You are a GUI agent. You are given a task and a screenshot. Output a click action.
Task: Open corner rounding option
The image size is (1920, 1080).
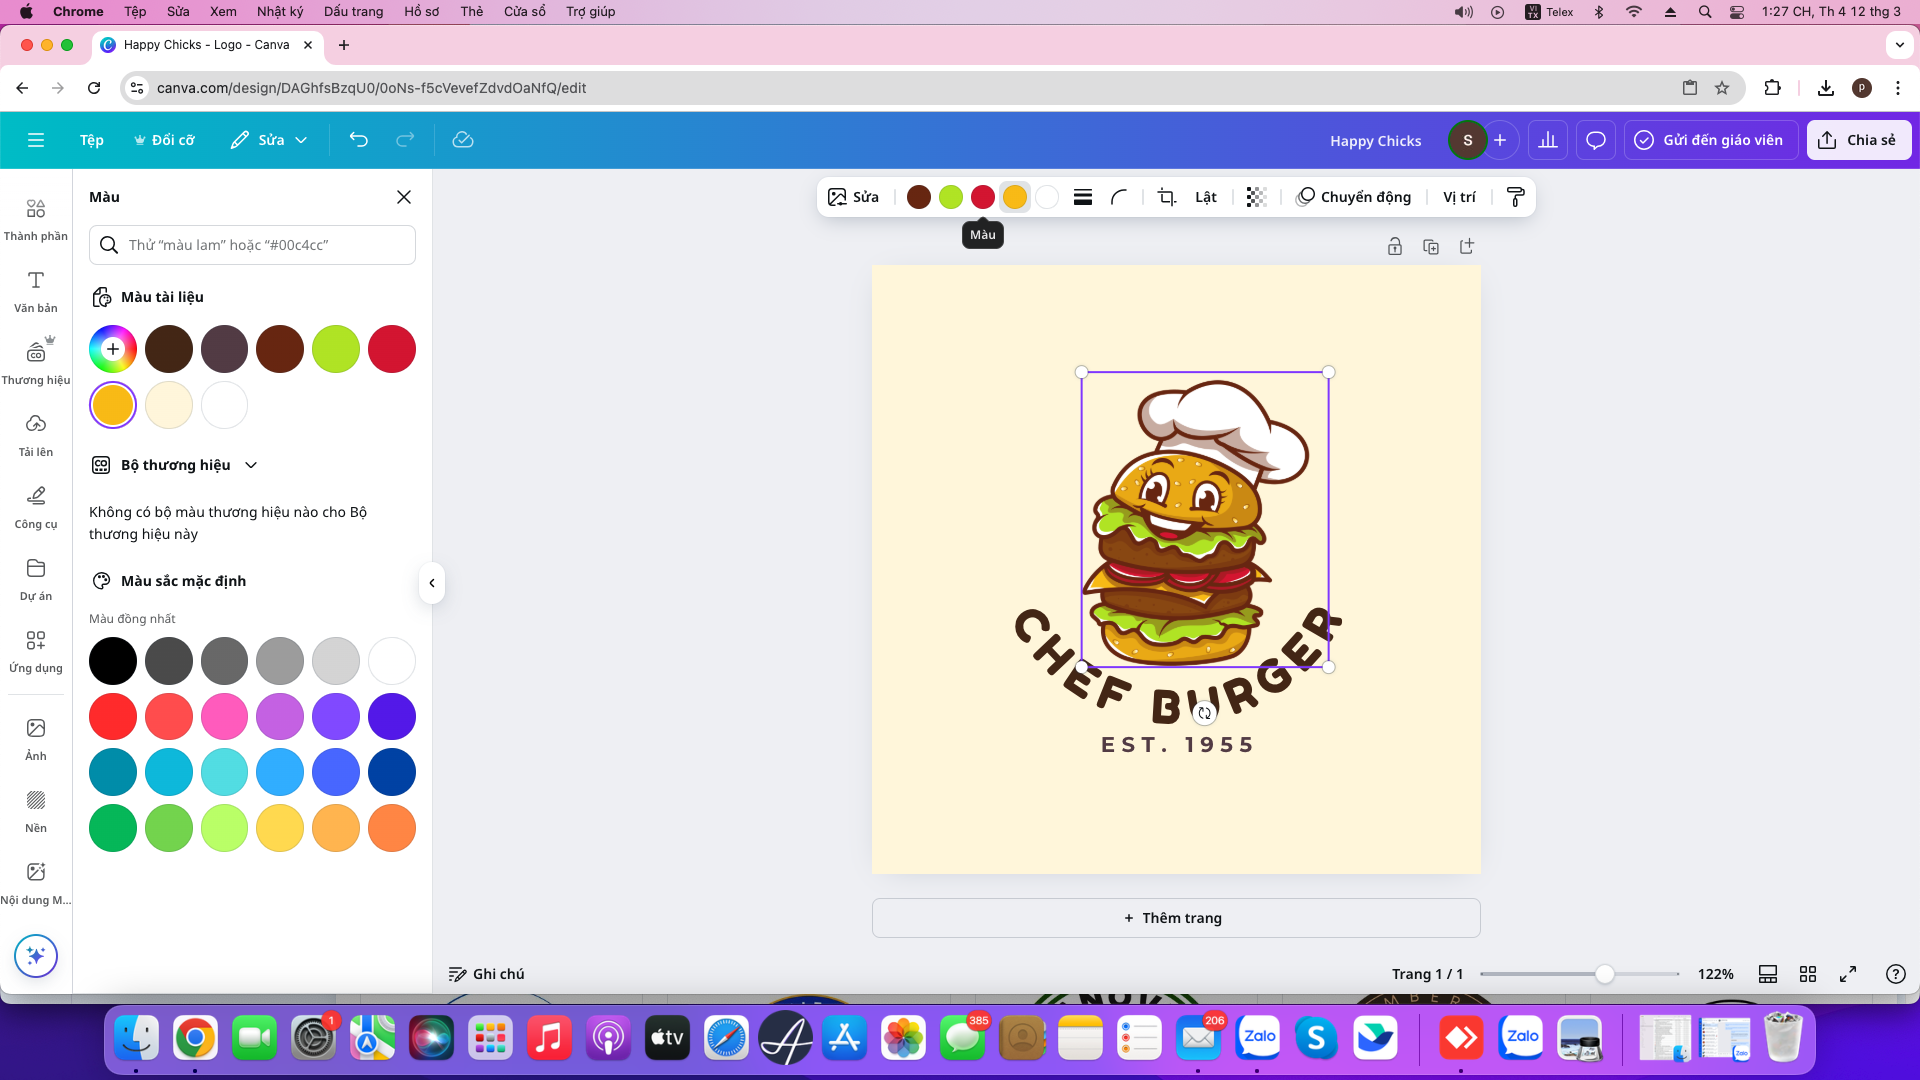coord(1119,197)
